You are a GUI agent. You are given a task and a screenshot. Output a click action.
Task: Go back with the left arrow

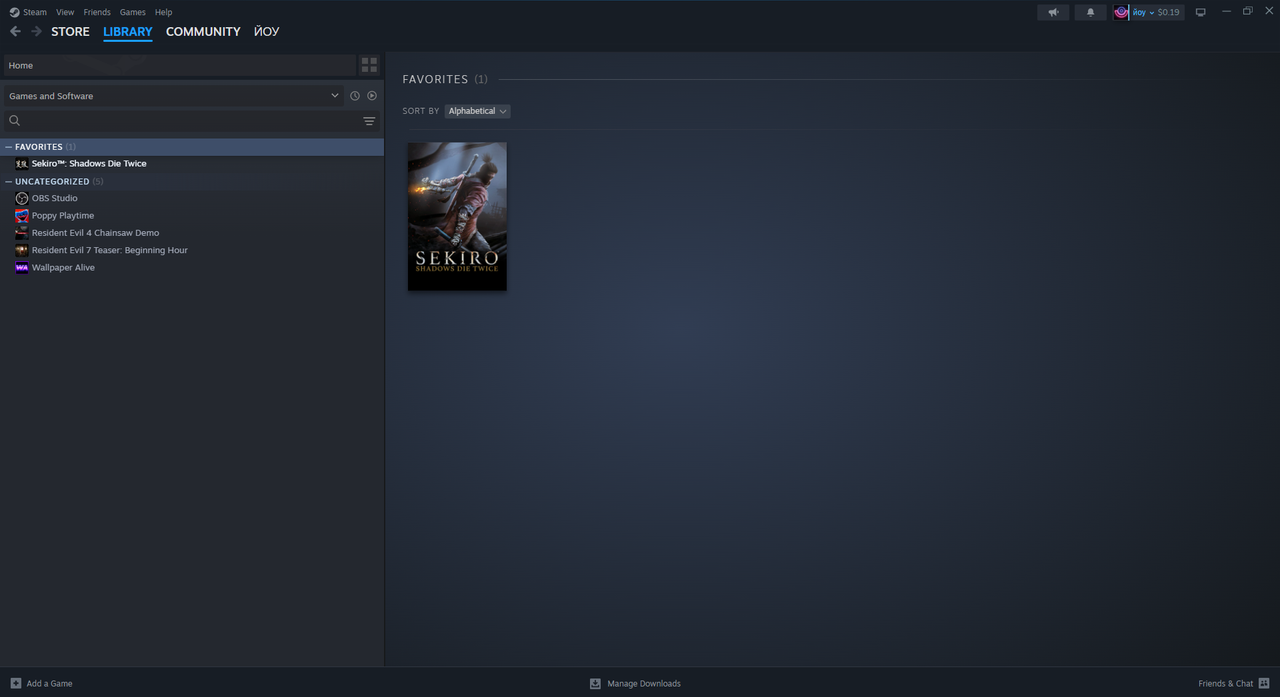15,31
